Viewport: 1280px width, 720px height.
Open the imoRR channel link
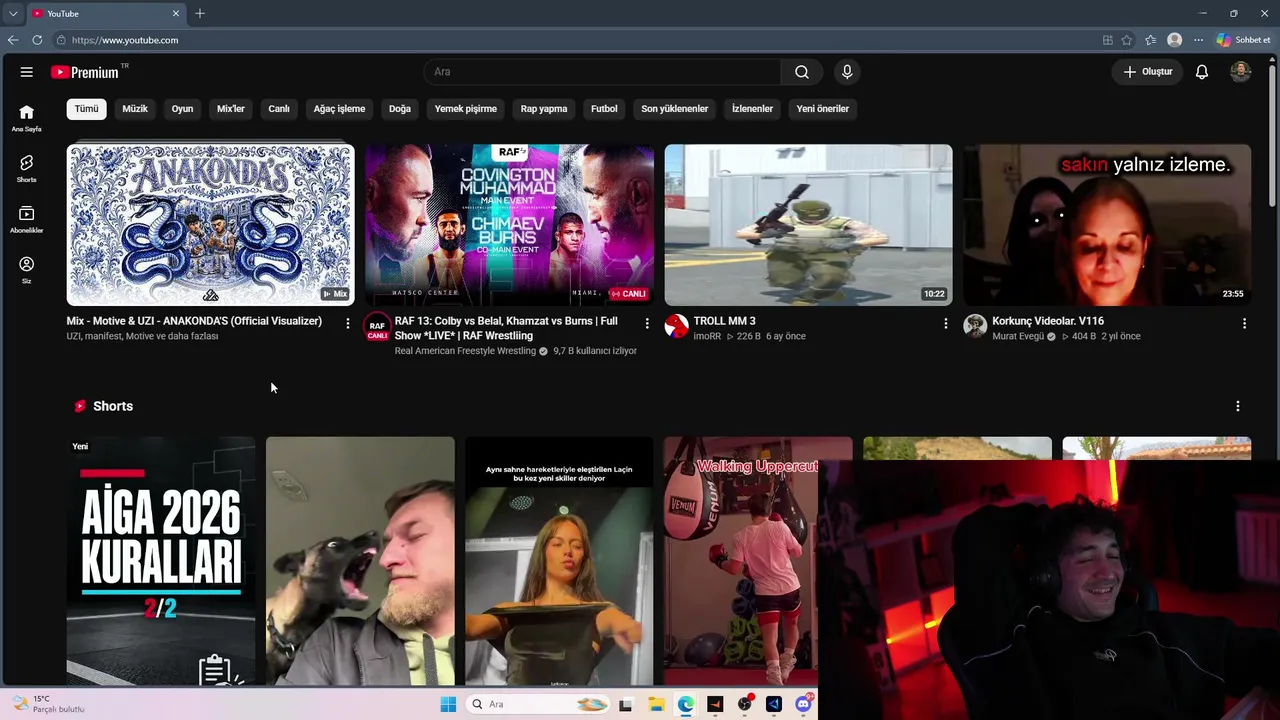pyautogui.click(x=707, y=336)
